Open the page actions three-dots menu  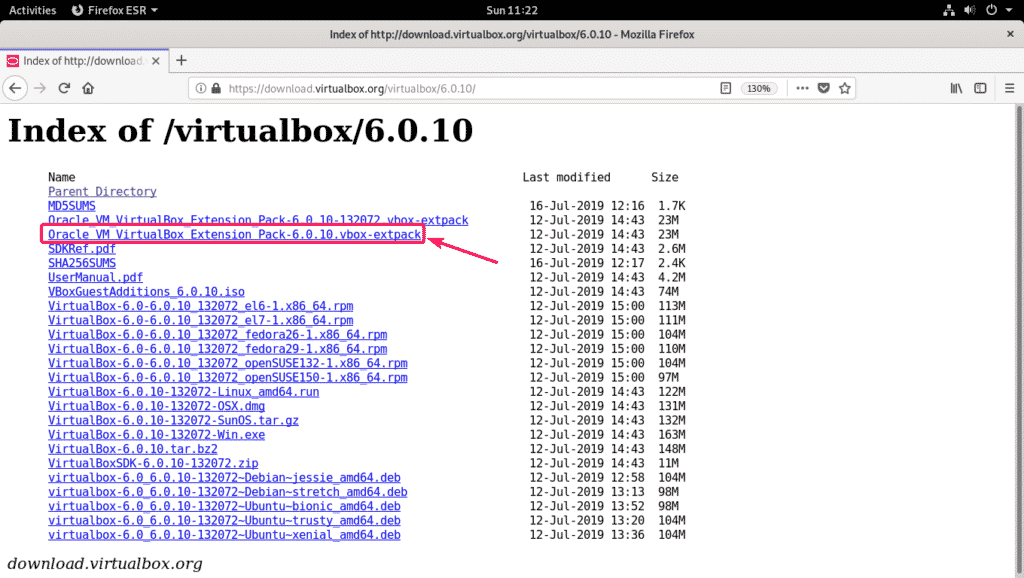(802, 88)
